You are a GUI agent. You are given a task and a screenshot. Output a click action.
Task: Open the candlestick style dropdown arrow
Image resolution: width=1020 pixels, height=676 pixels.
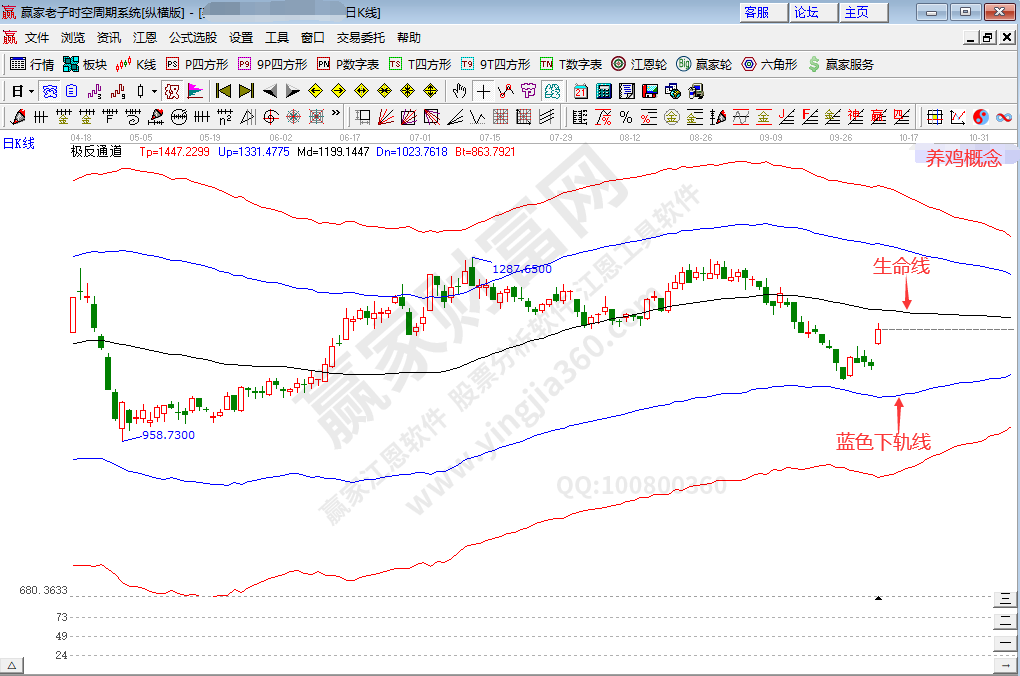[154, 91]
